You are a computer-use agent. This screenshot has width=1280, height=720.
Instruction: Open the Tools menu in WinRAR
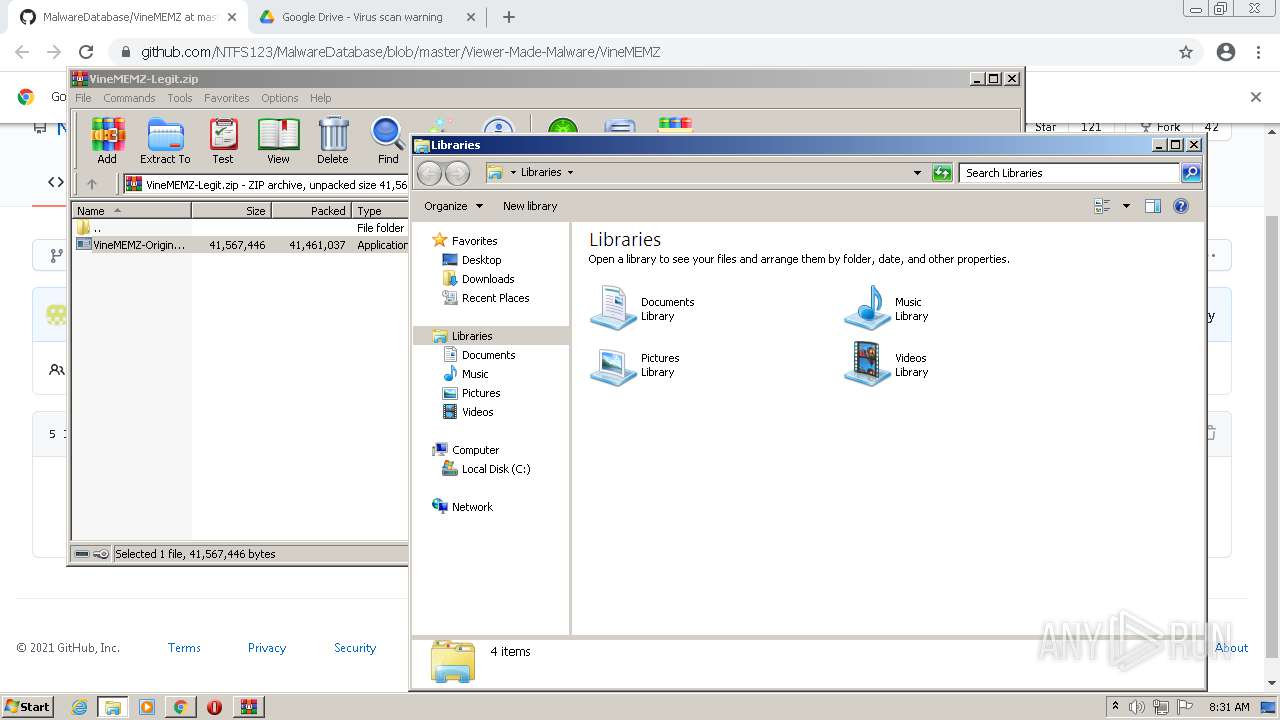coord(180,98)
